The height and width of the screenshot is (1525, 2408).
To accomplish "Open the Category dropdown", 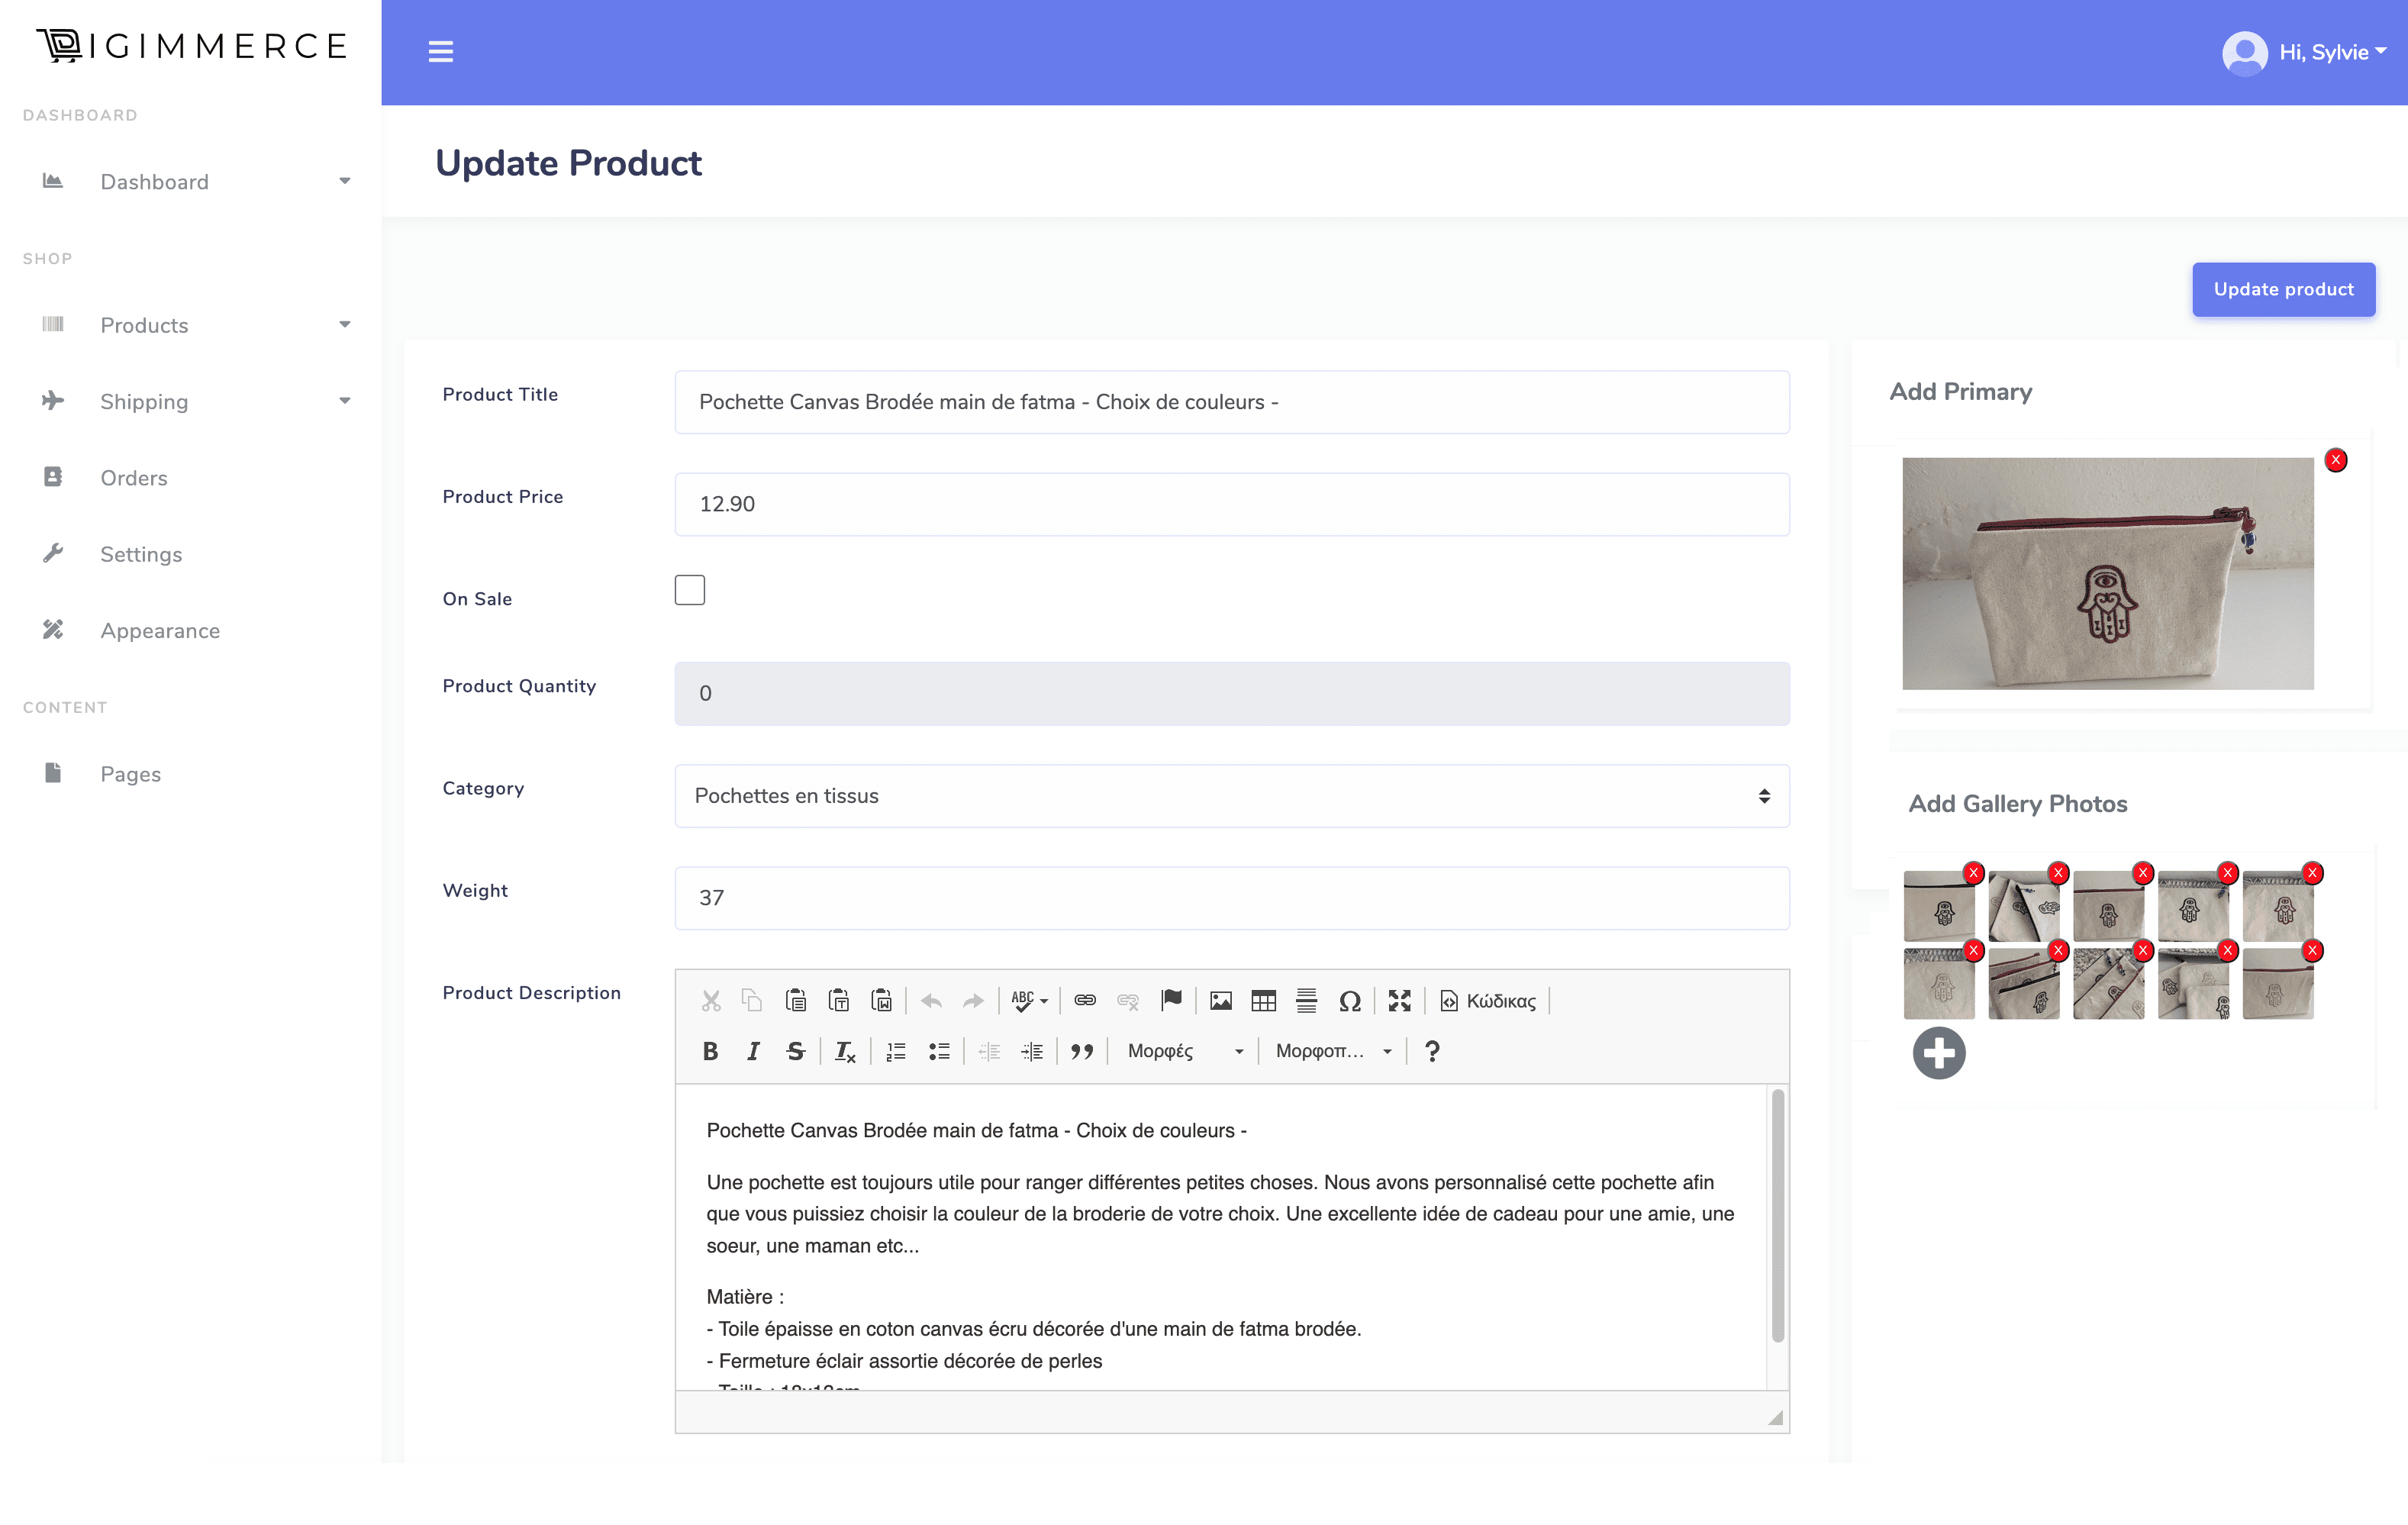I will click(1231, 796).
